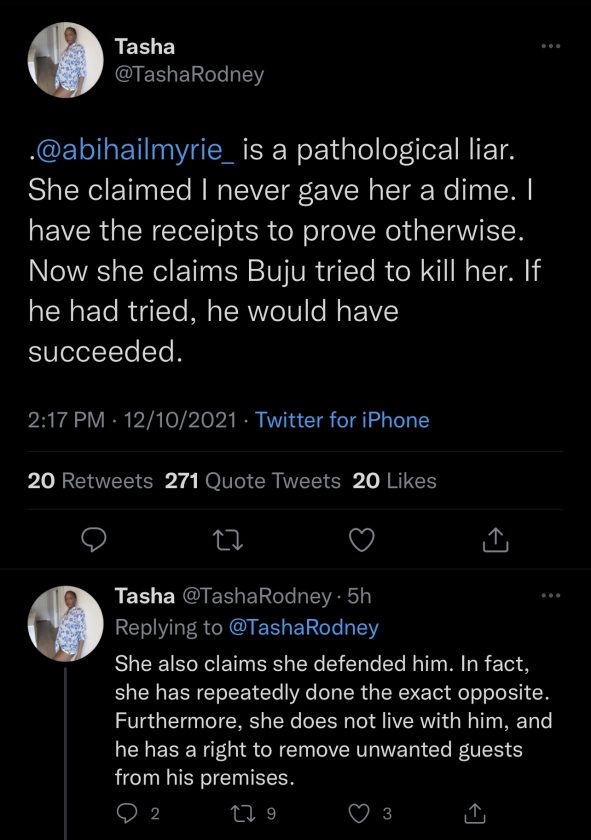
Task: Open Tasha's avatar on the reply tweet
Action: [x=65, y=624]
